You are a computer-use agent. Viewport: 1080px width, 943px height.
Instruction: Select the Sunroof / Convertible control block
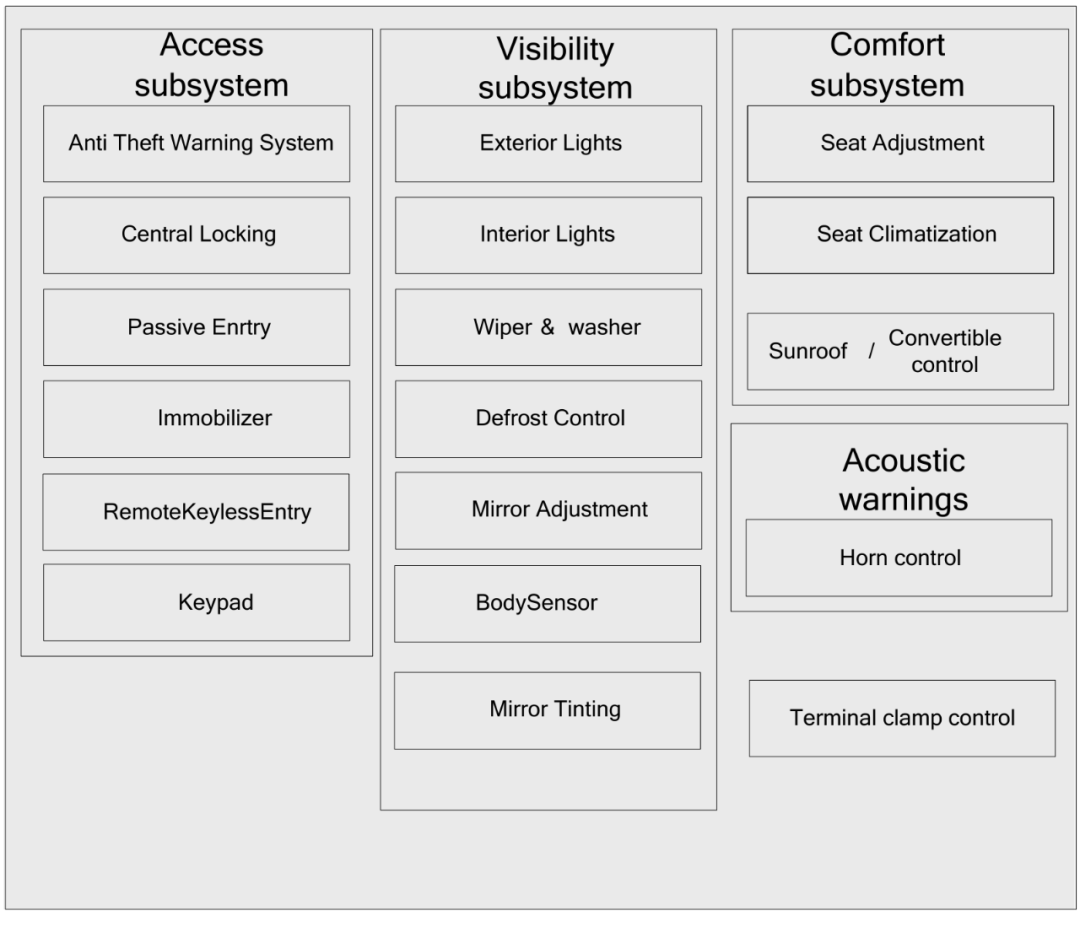point(900,351)
